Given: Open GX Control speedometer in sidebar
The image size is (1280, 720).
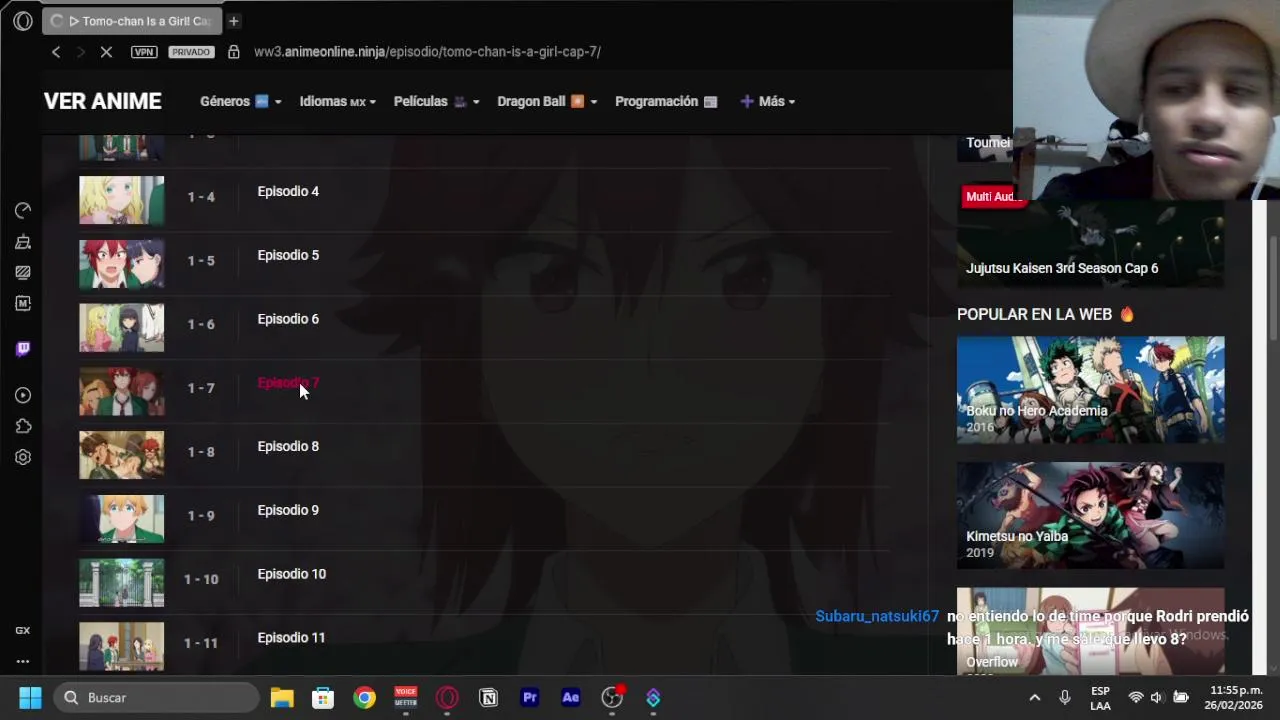Looking at the screenshot, I should click(x=22, y=210).
